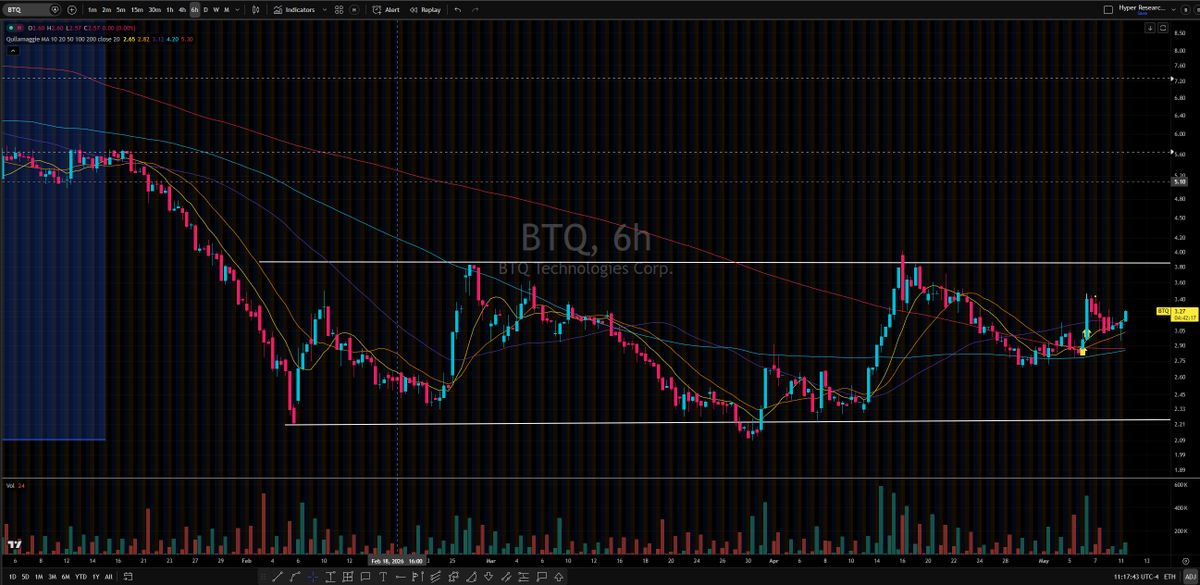The image size is (1200, 585).
Task: Select the parallel lines channel tool
Action: [x=435, y=576]
